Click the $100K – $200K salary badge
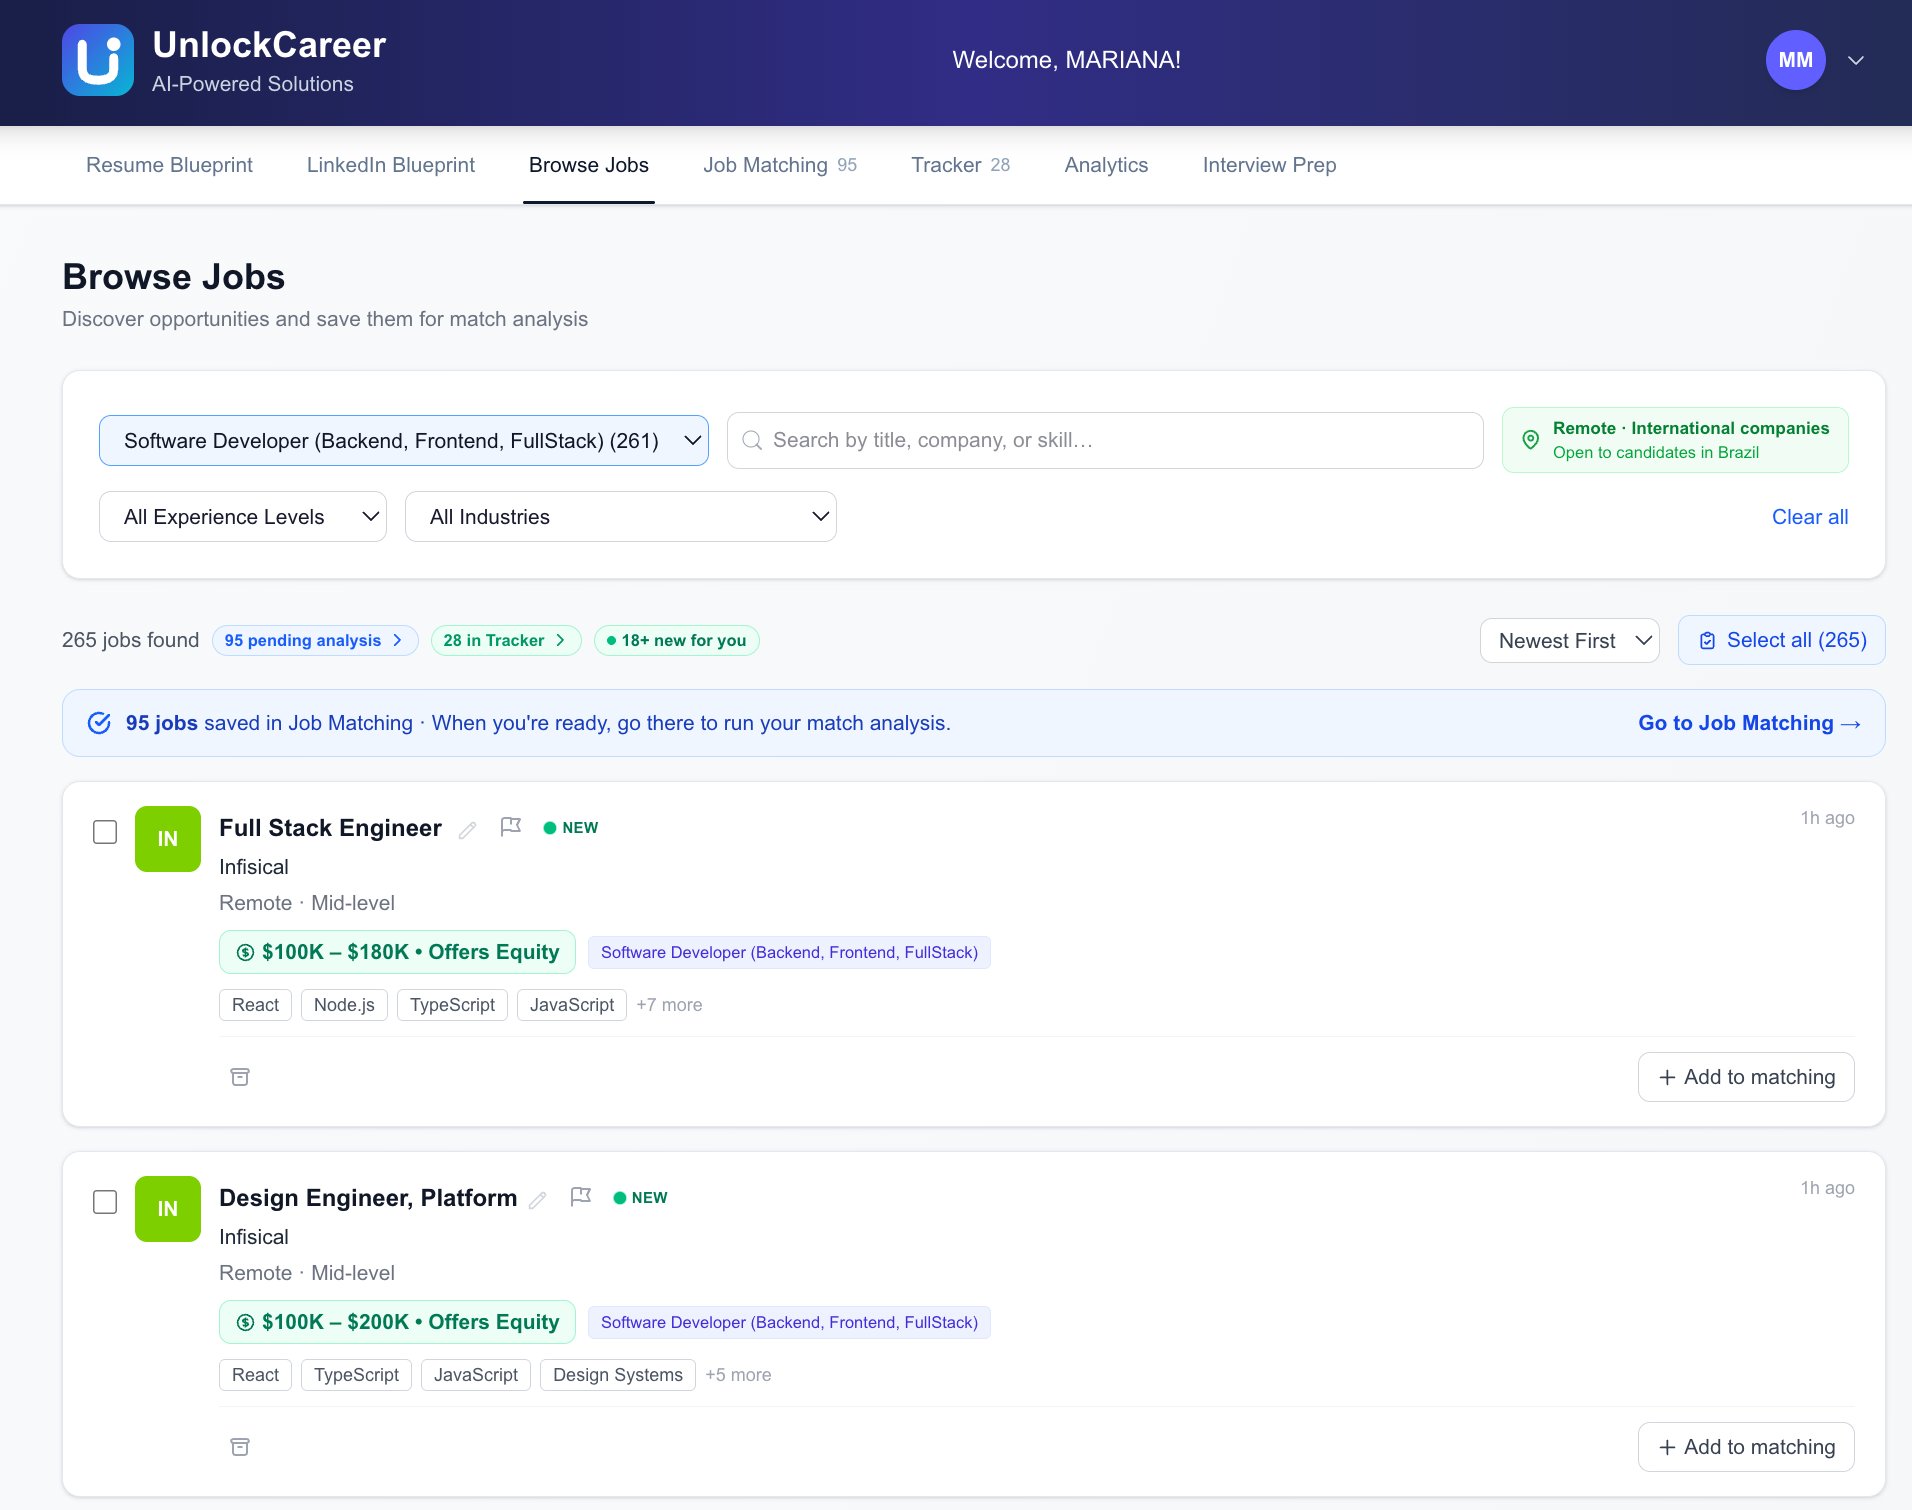 coord(397,1322)
